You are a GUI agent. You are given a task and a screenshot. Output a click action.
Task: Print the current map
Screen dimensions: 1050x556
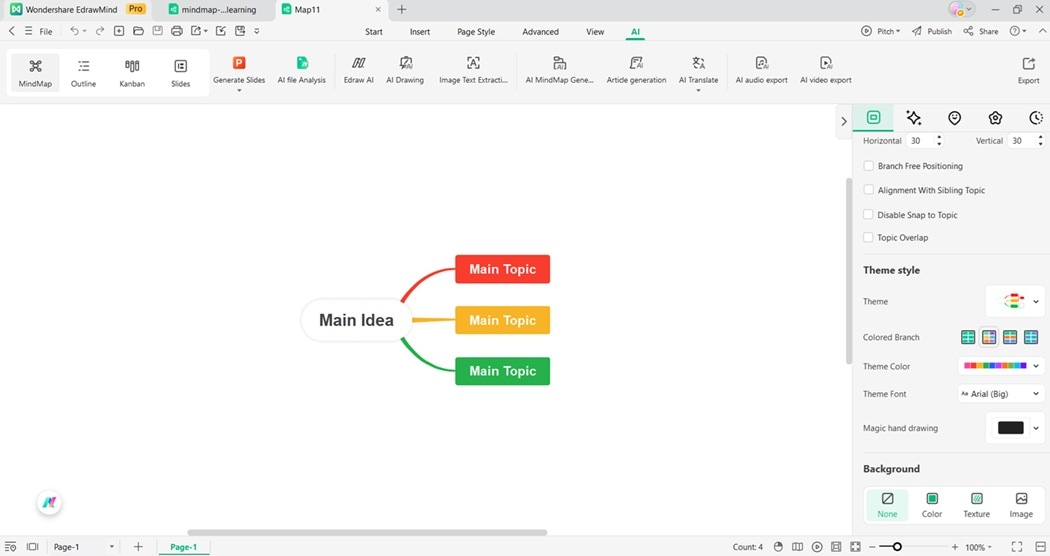(x=177, y=31)
